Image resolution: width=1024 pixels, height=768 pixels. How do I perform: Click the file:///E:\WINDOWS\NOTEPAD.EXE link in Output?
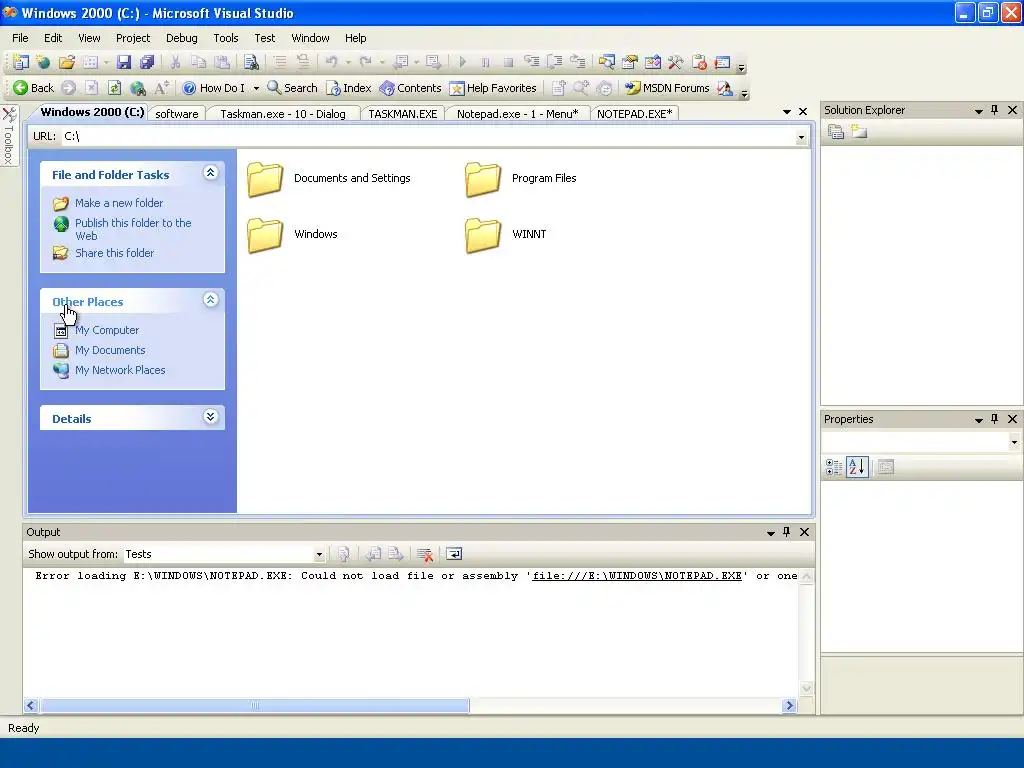point(637,576)
